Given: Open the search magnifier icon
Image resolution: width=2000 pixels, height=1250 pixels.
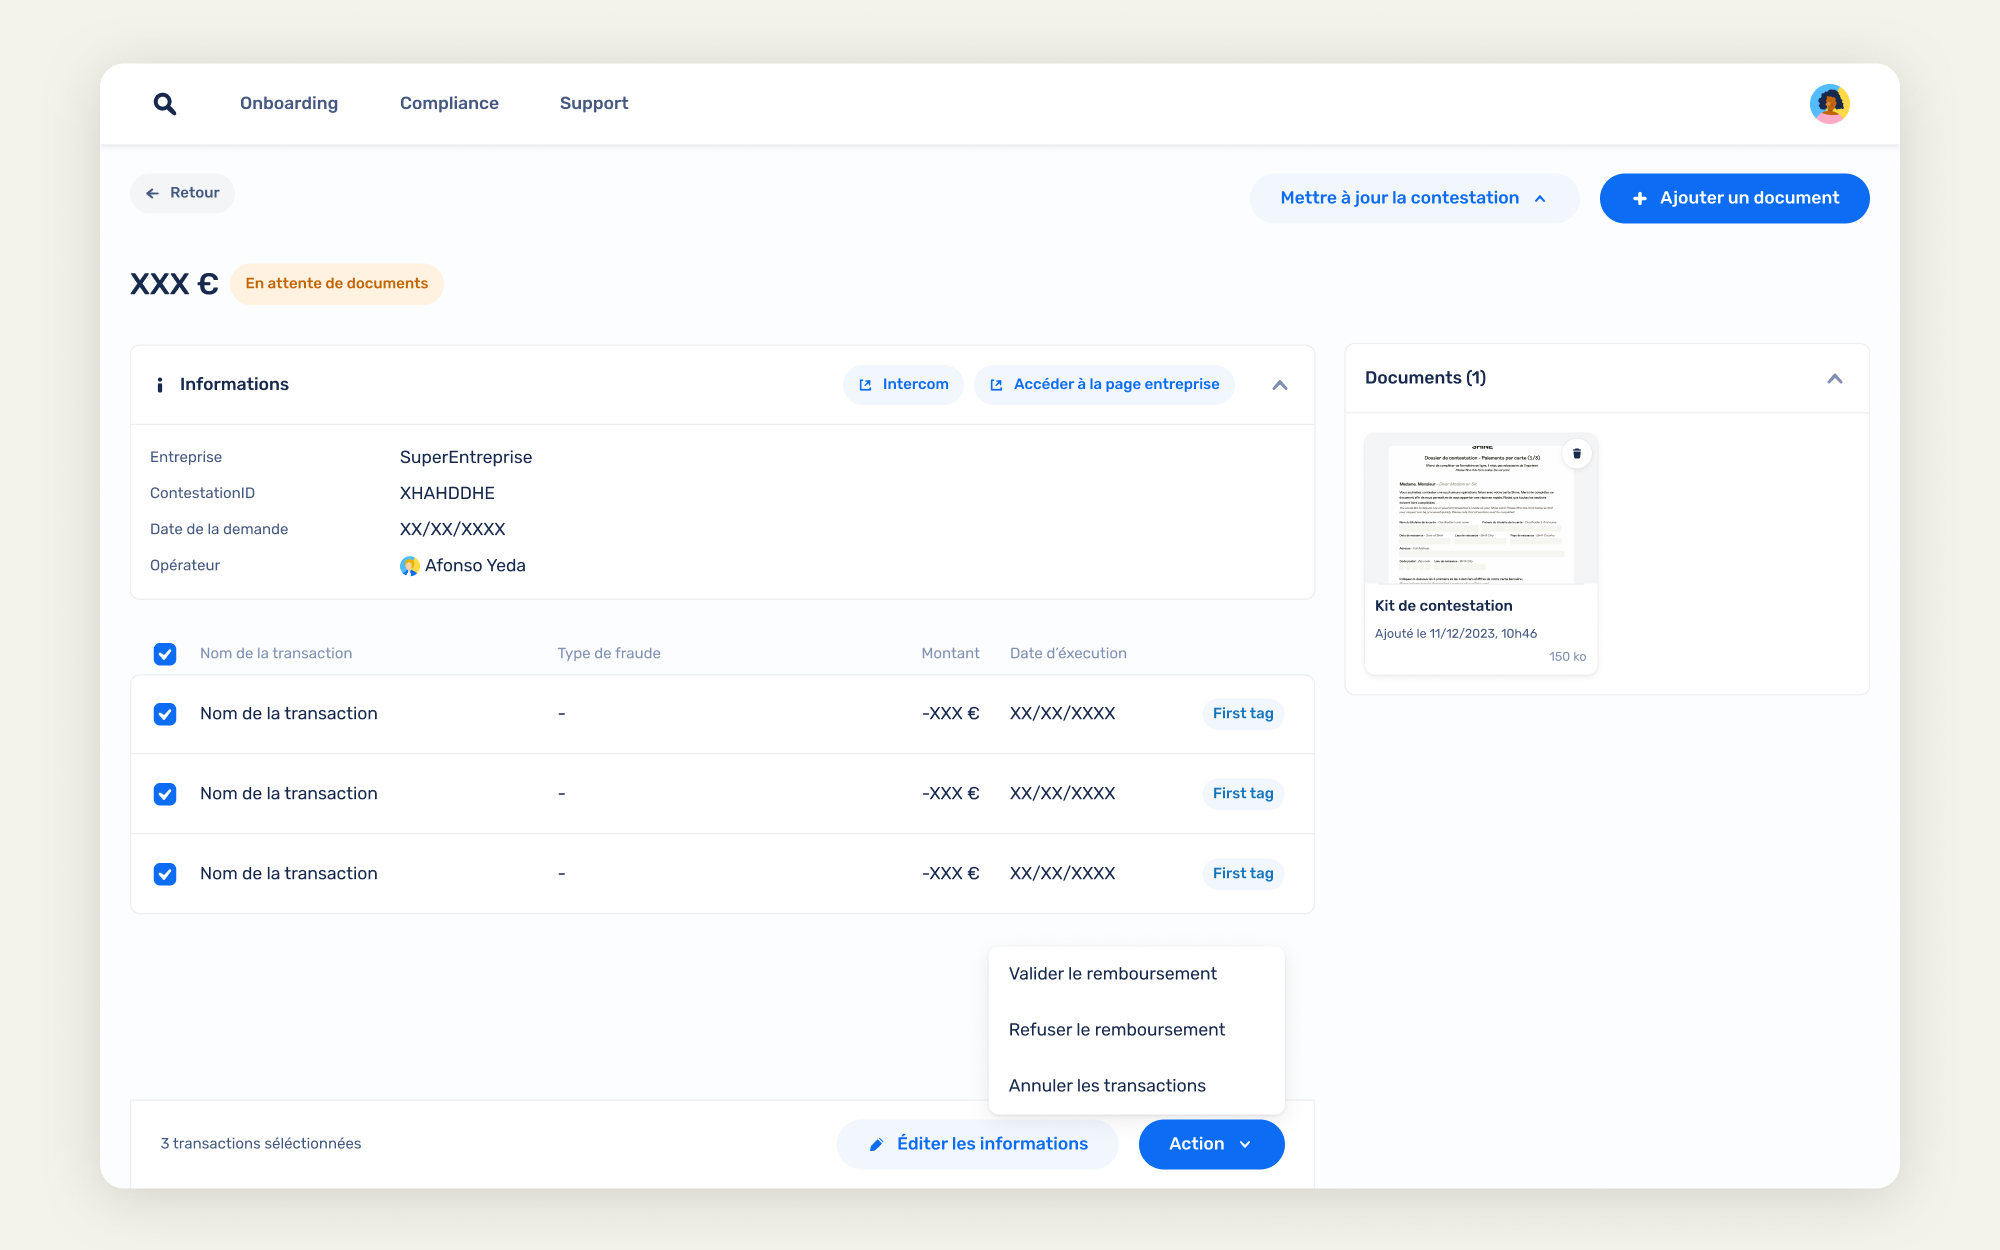Looking at the screenshot, I should [165, 104].
